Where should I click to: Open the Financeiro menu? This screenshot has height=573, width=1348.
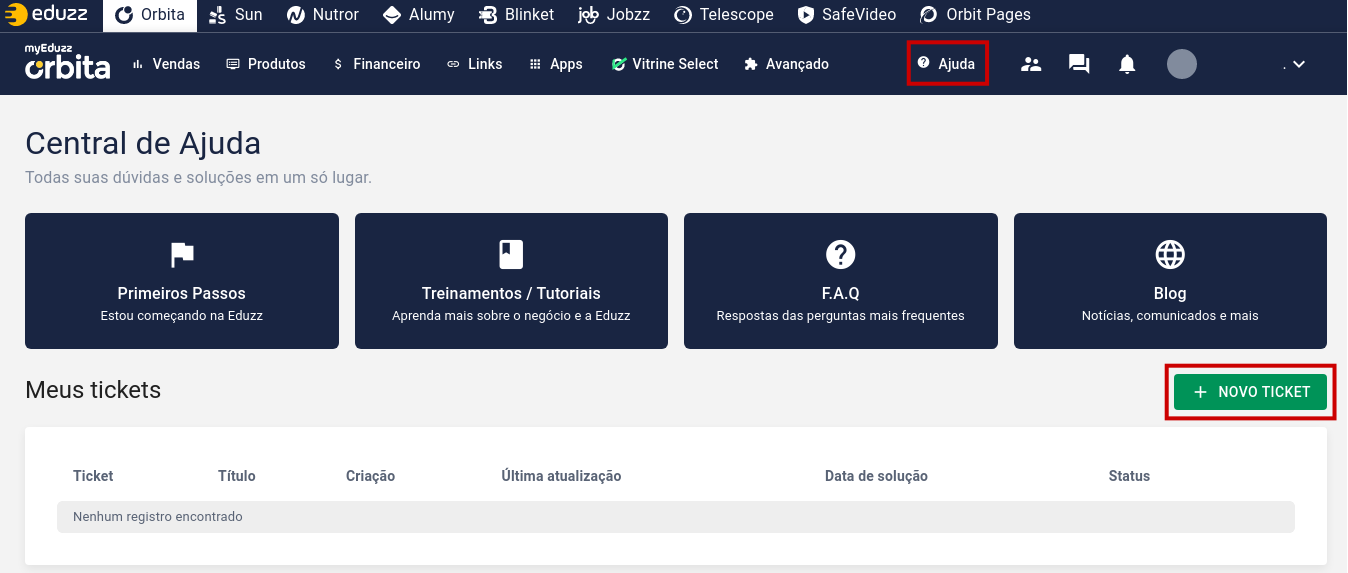click(x=376, y=64)
